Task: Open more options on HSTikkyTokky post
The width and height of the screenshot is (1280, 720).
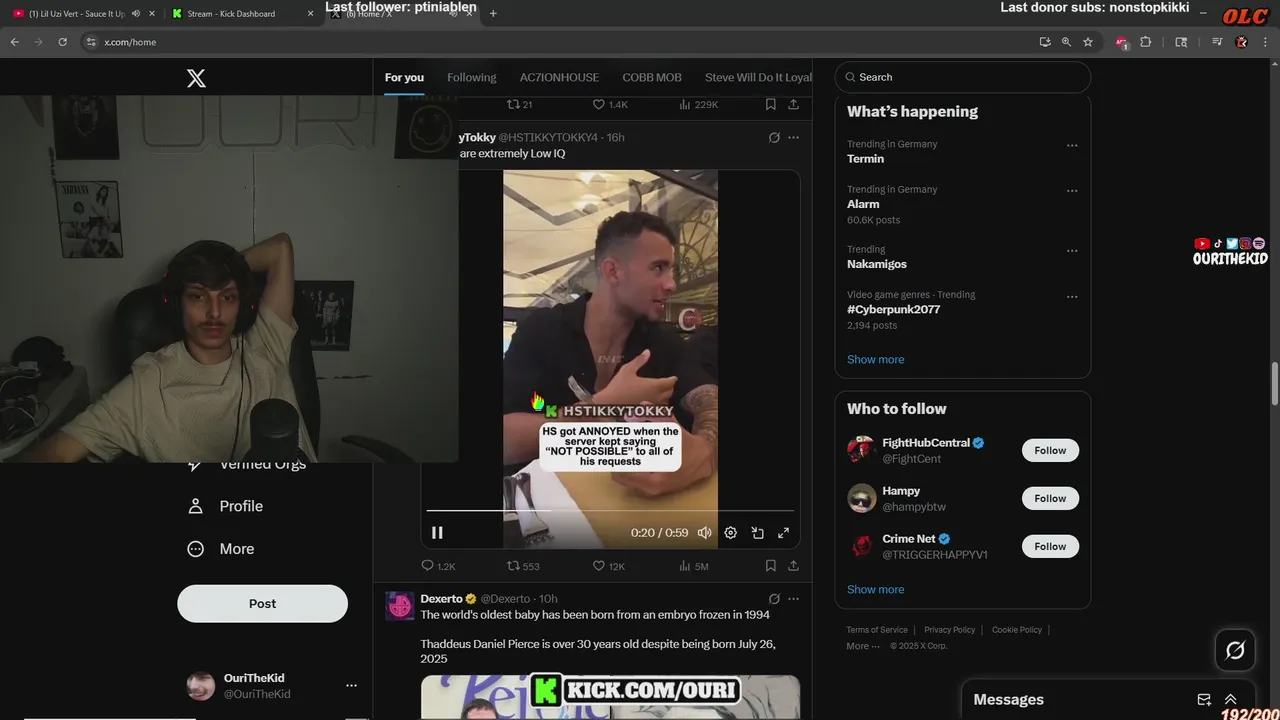Action: 794,138
